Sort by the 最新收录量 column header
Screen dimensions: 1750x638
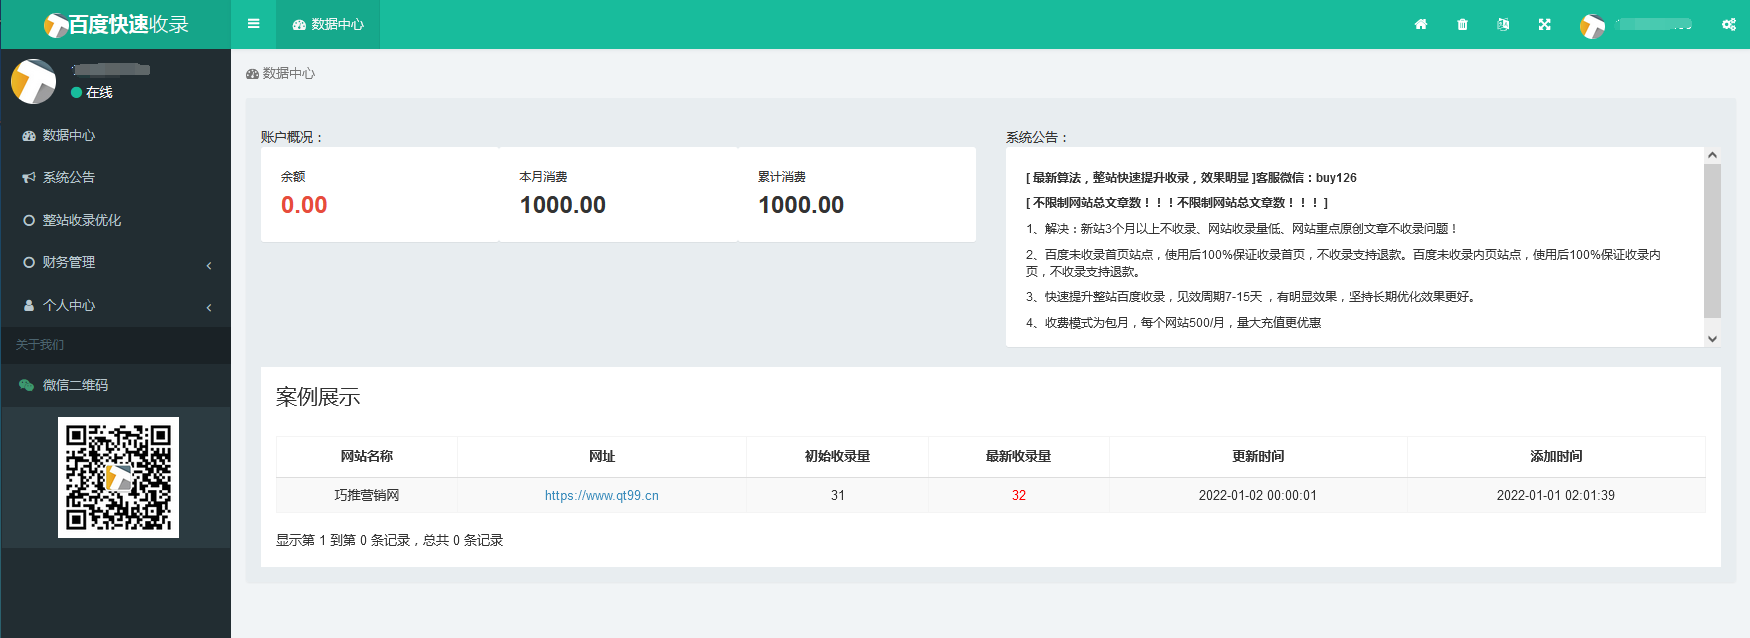(x=1019, y=456)
